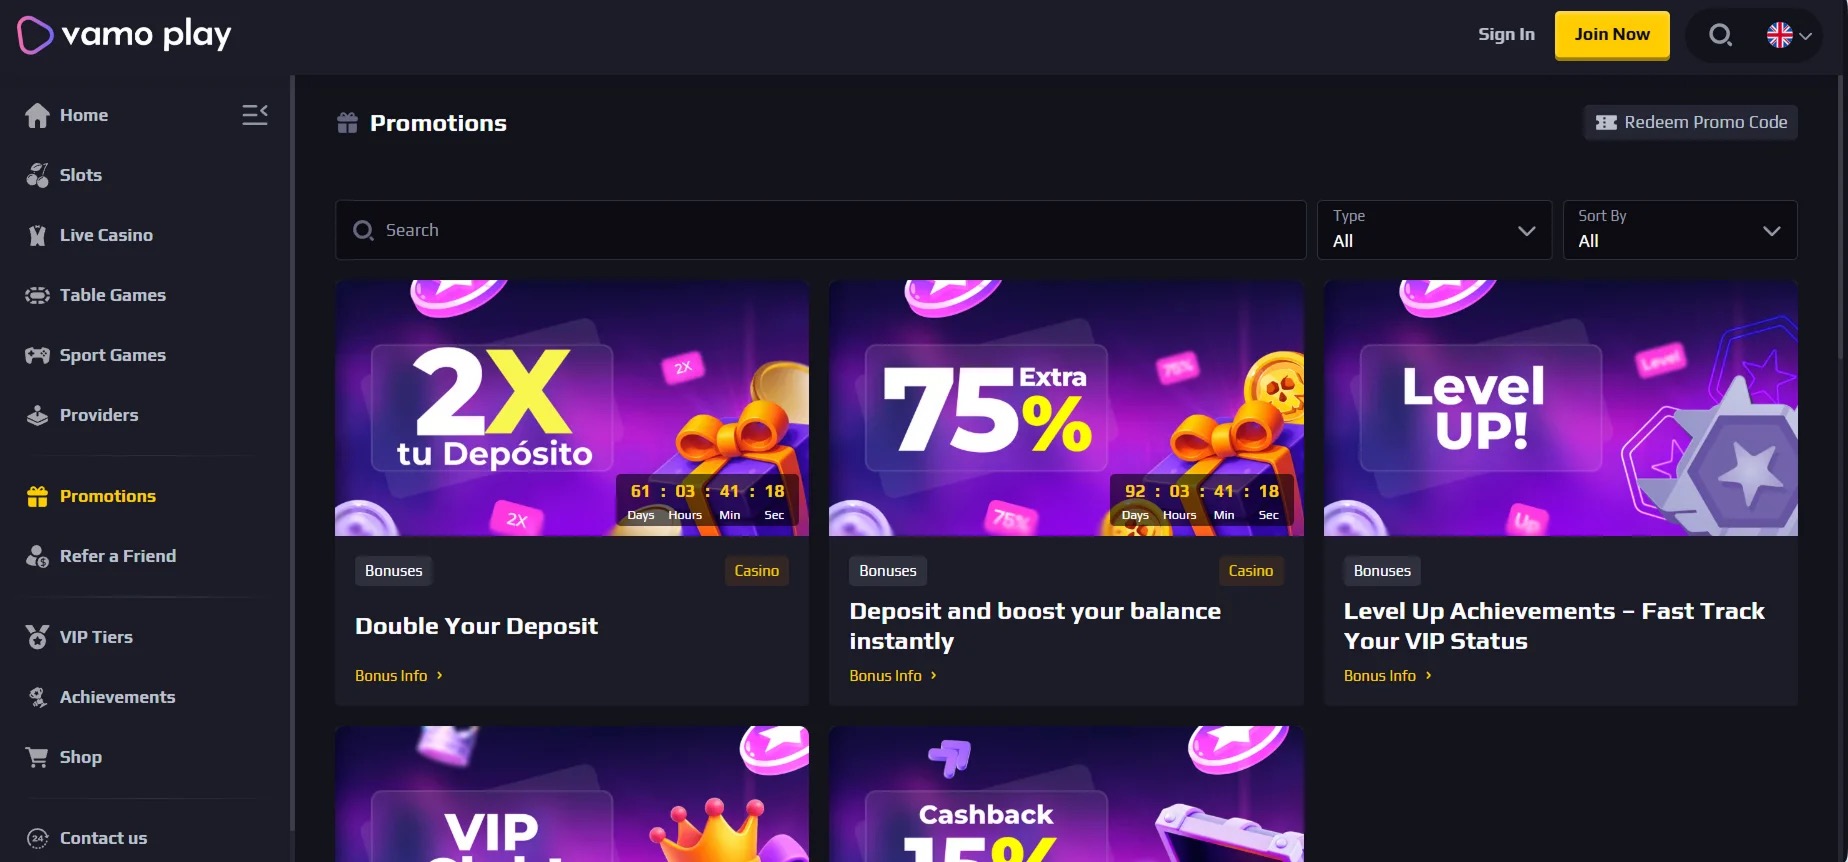Click the Shop cart icon
This screenshot has height=862, width=1848.
[38, 757]
